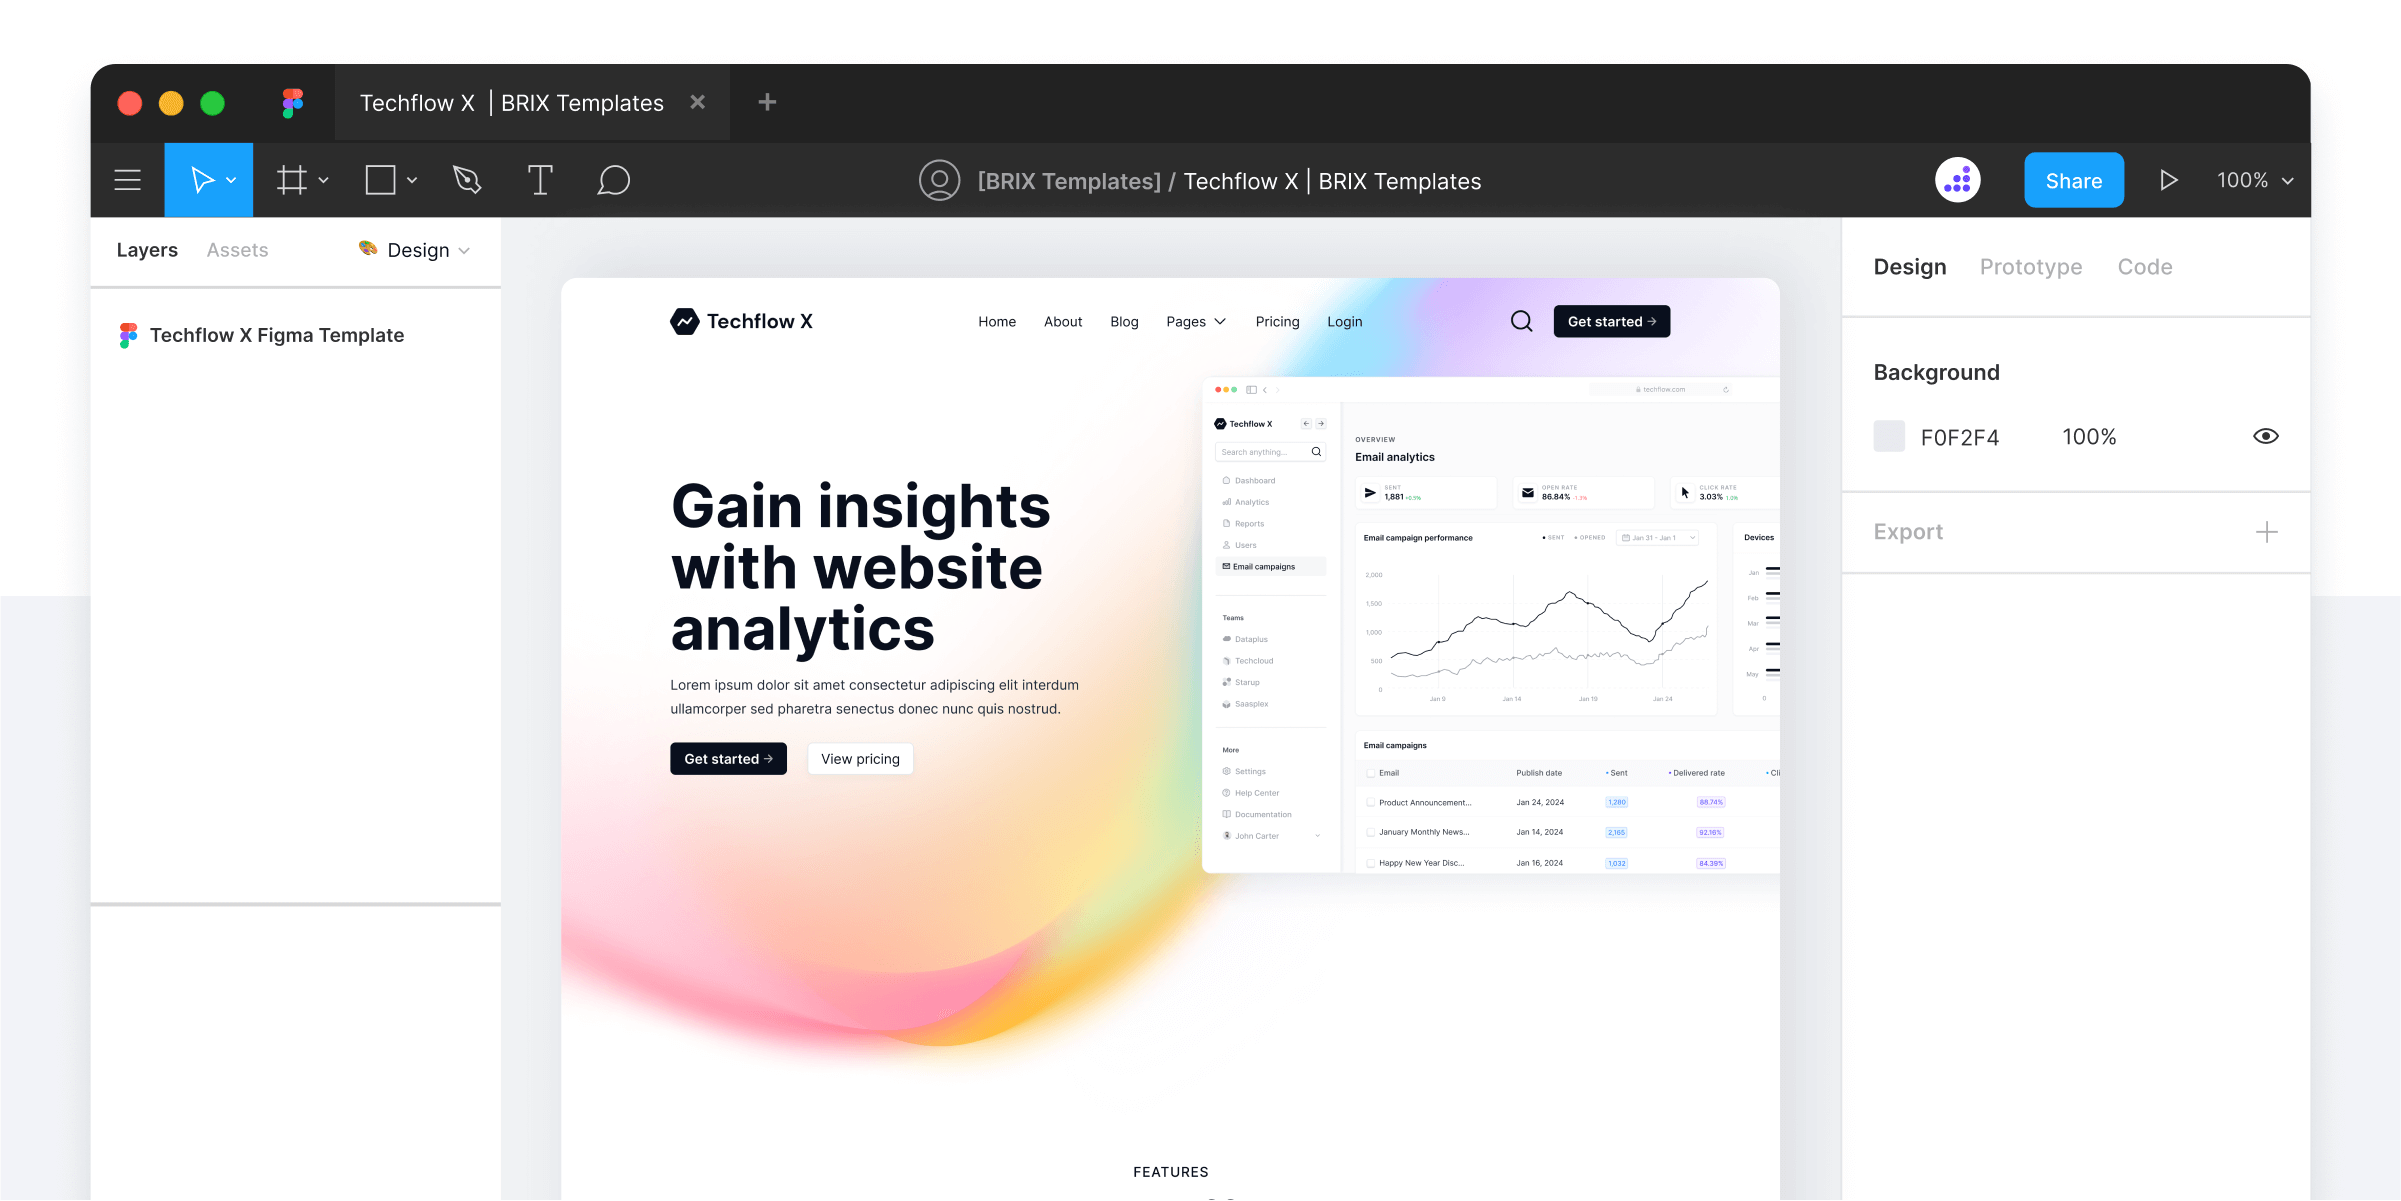Screen dimensions: 2401x1201
Task: Select Techflow X Figma Template layer
Action: coord(277,334)
